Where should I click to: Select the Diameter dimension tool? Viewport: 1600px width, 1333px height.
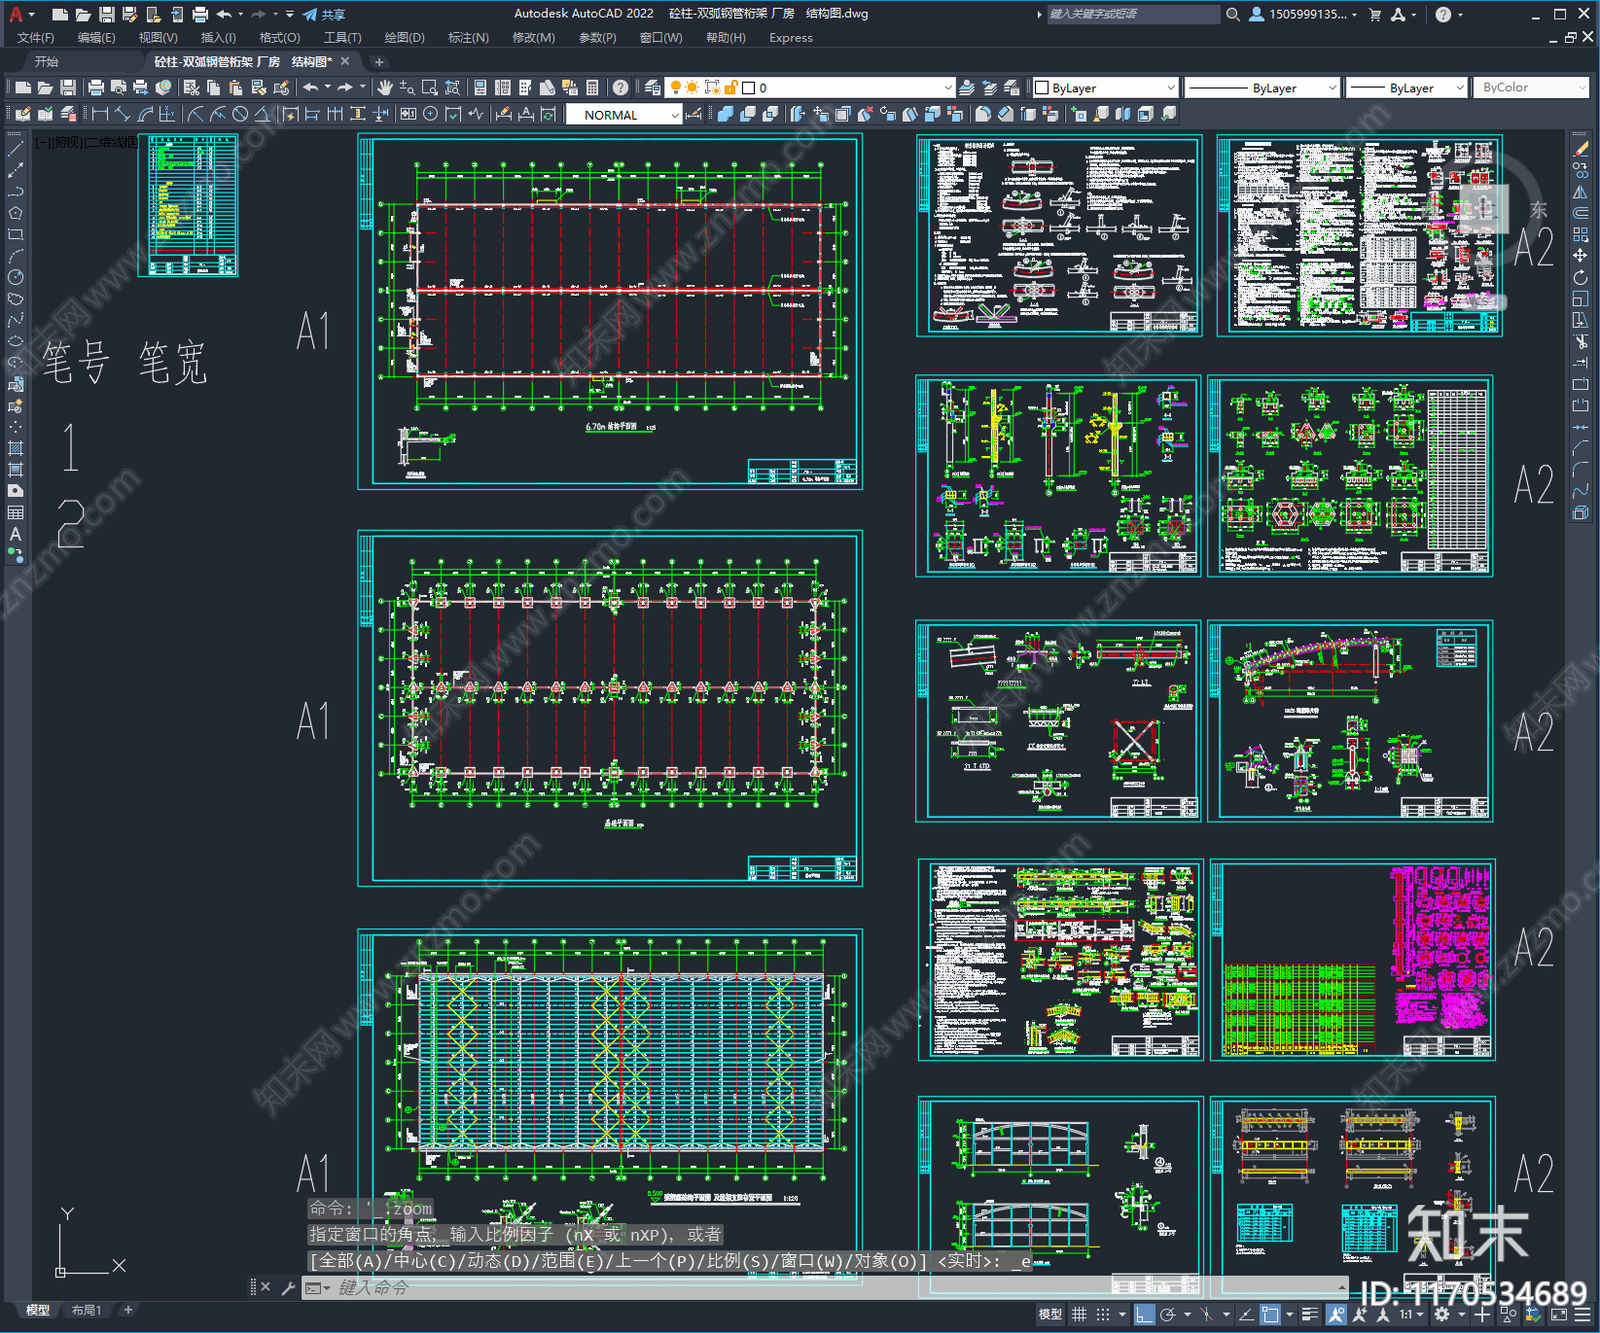240,114
